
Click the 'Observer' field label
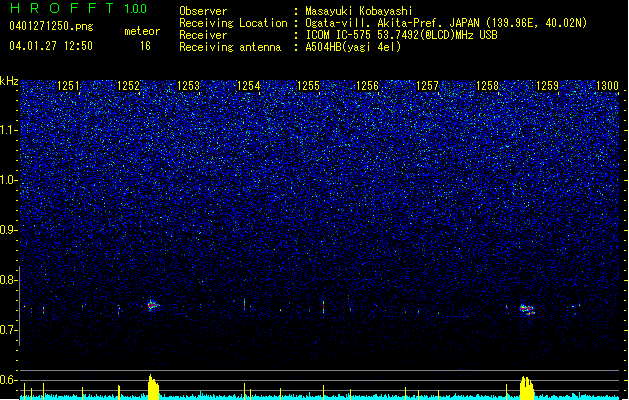click(203, 11)
